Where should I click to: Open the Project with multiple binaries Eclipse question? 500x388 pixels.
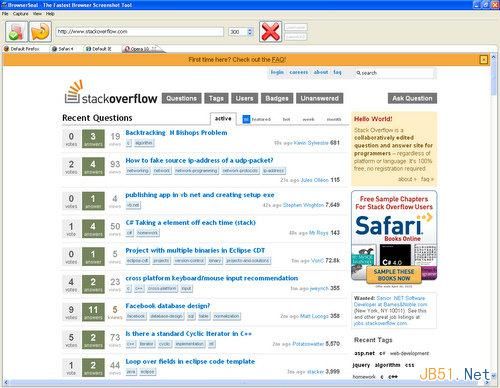coord(195,250)
